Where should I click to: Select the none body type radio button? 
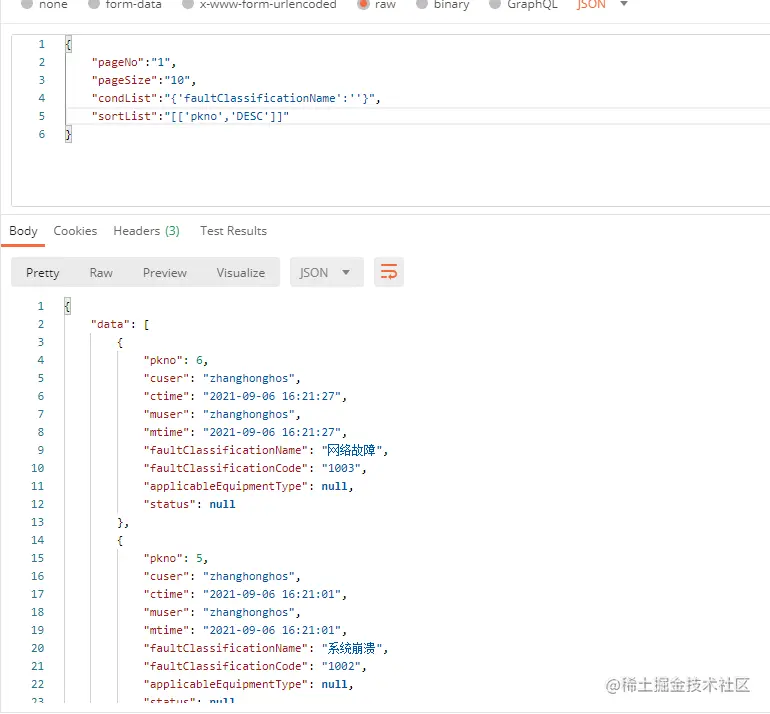pos(27,4)
